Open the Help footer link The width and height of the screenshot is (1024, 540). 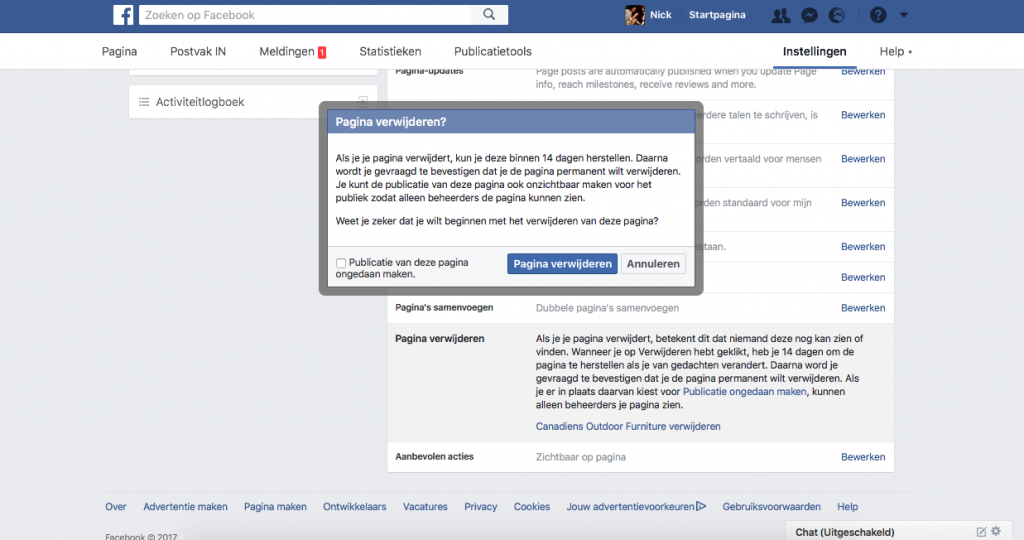pos(848,507)
